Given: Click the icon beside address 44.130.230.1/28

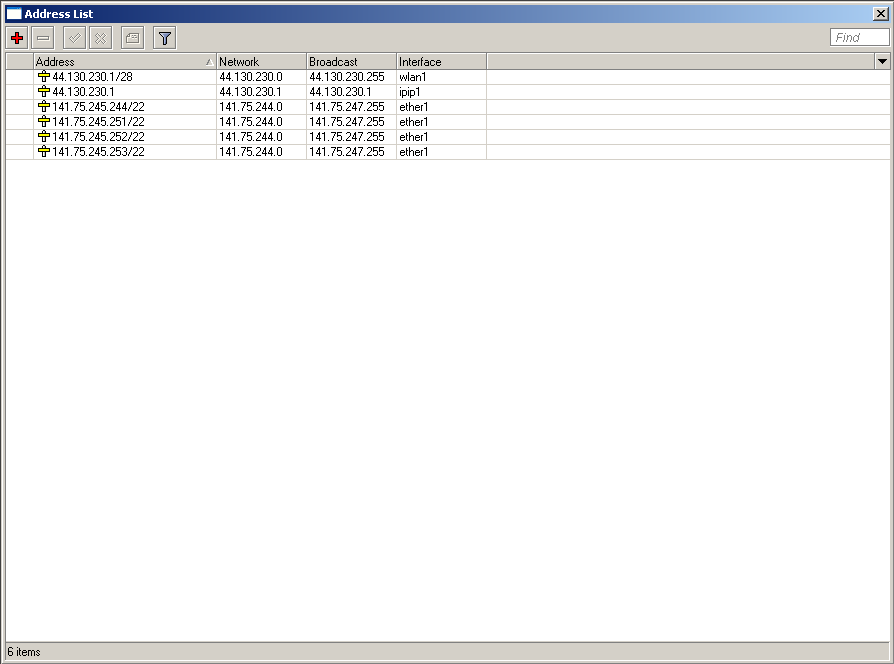Looking at the screenshot, I should [43, 77].
